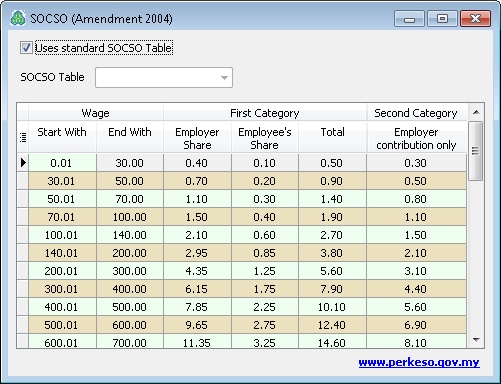Minimize the SOCSO window

point(409,19)
